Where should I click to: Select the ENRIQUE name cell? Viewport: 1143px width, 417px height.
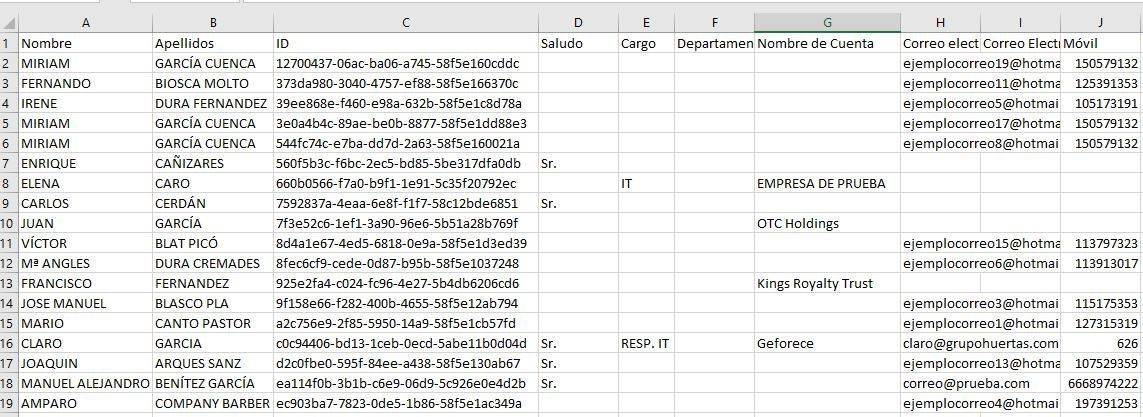coord(85,164)
